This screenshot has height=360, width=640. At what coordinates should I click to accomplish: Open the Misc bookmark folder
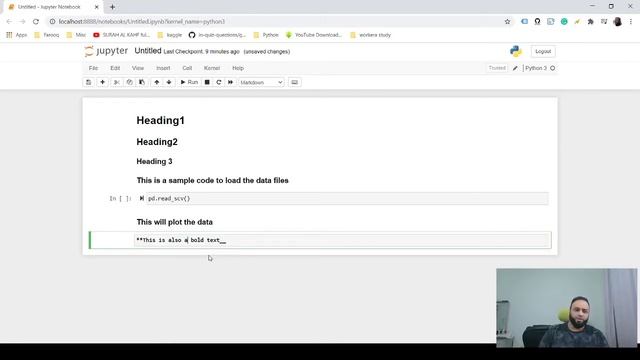(76, 35)
